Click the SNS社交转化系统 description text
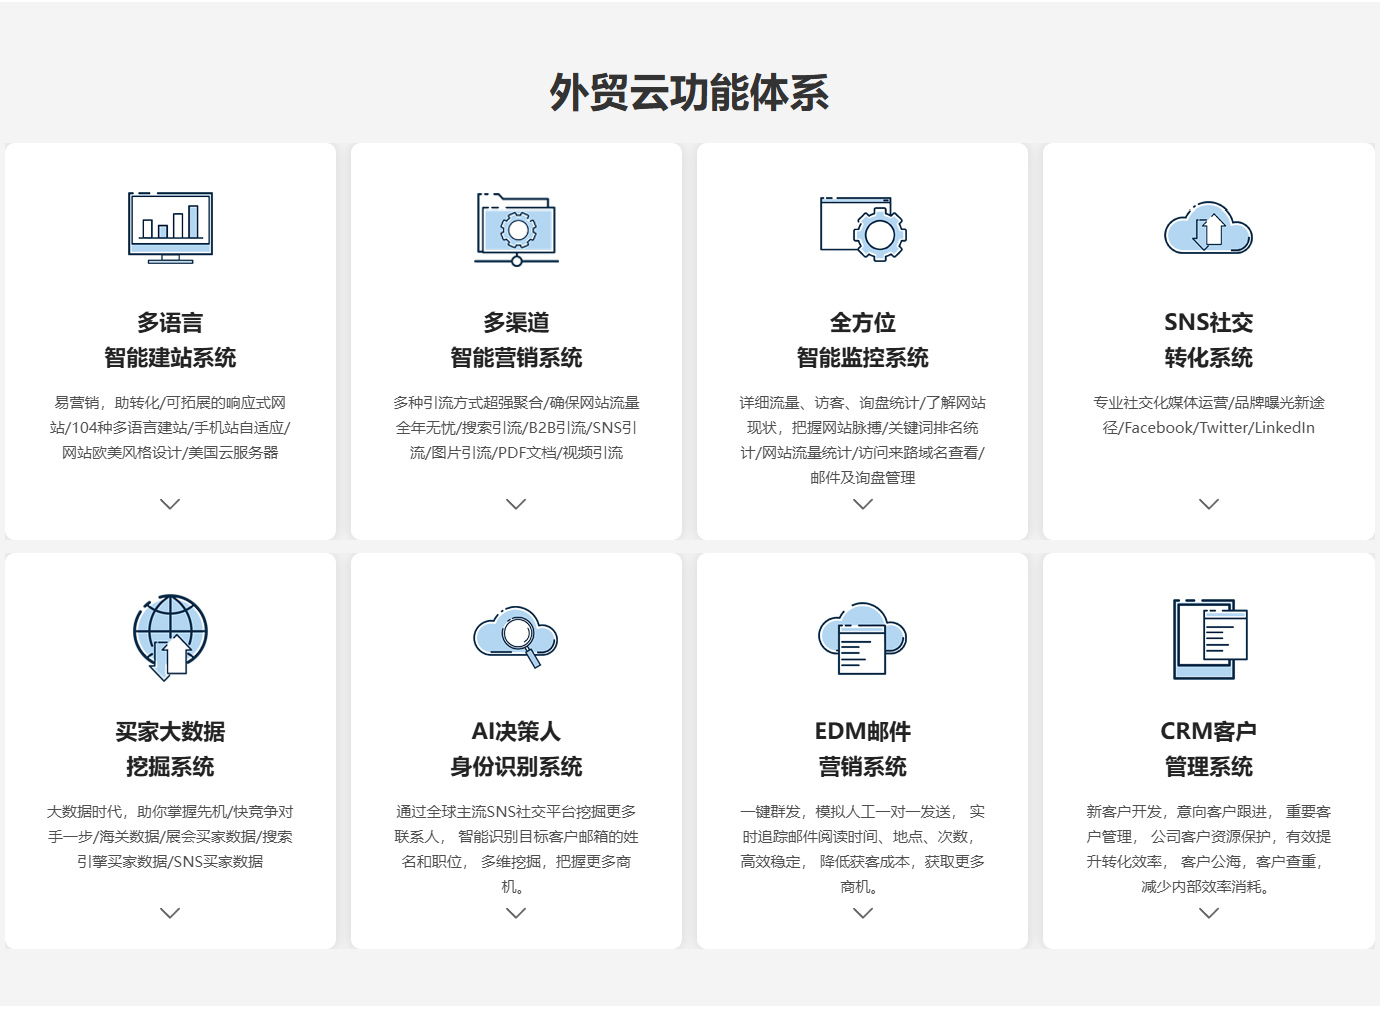 [1208, 415]
